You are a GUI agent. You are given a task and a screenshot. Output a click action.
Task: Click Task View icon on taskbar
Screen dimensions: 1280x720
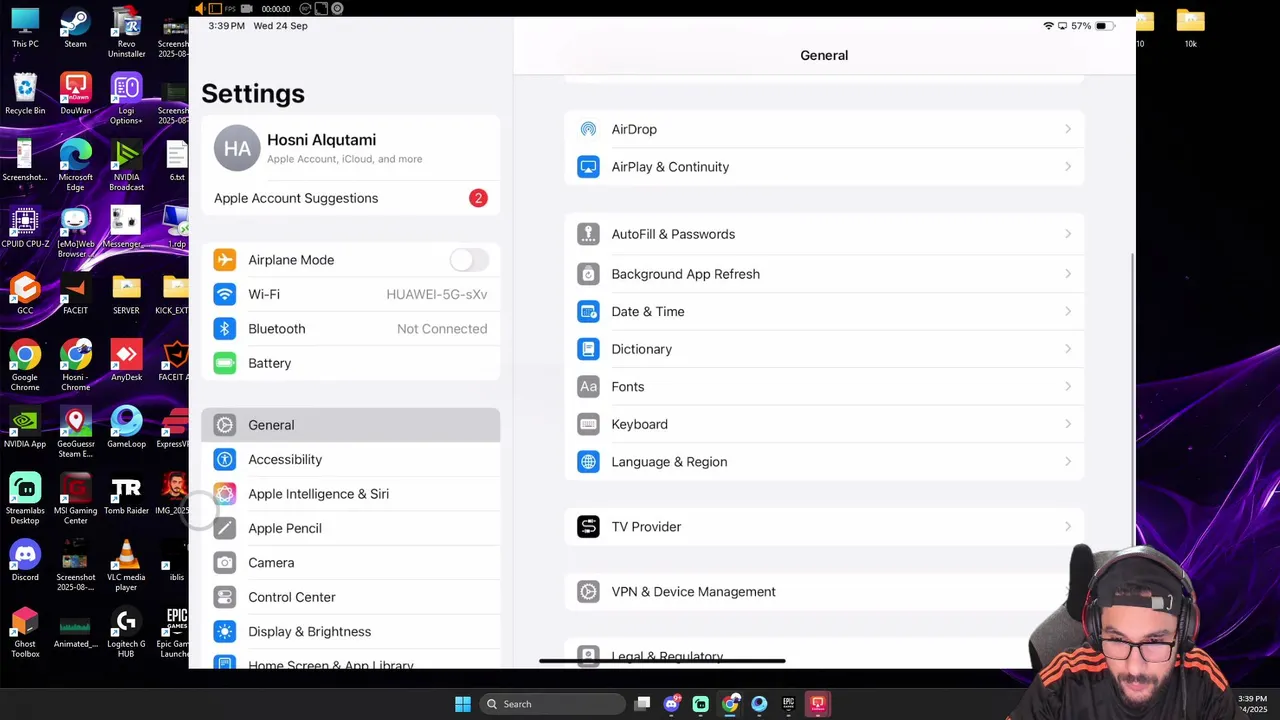pos(643,704)
